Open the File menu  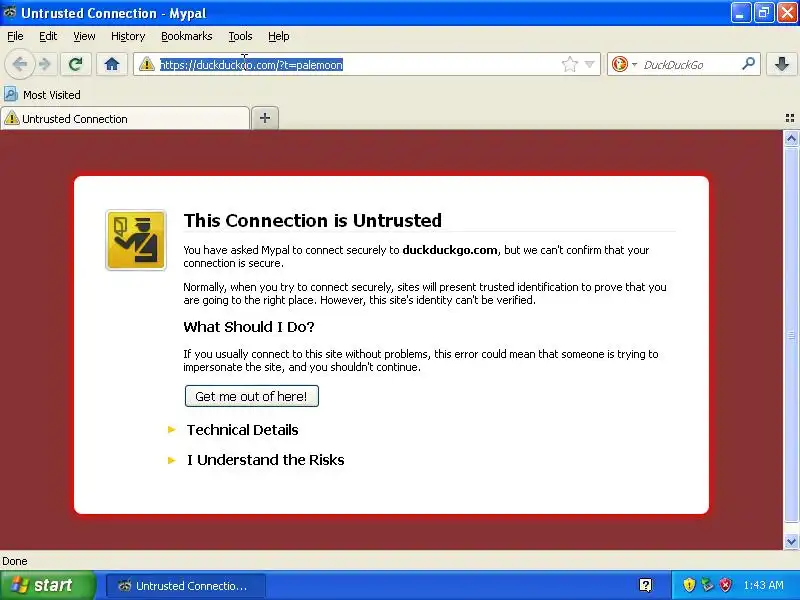[x=15, y=36]
